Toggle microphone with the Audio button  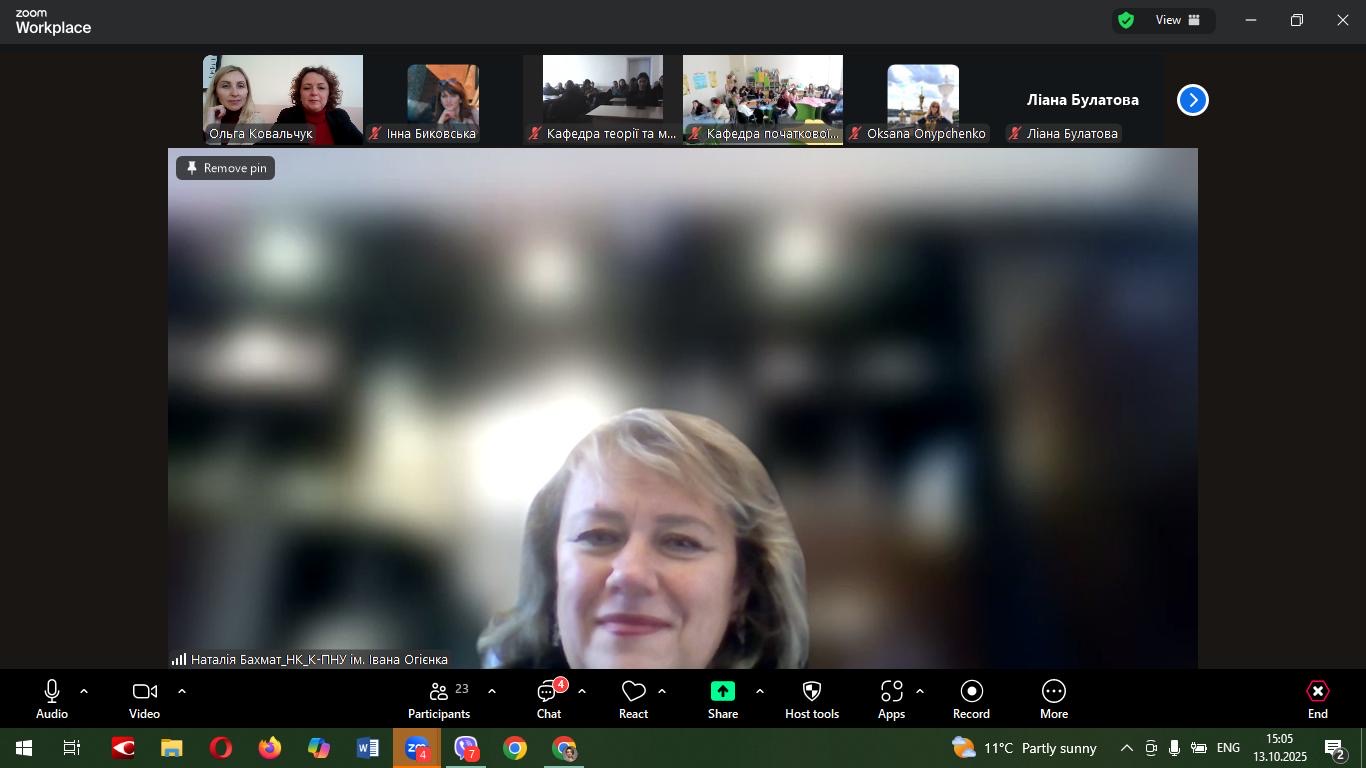(52, 699)
